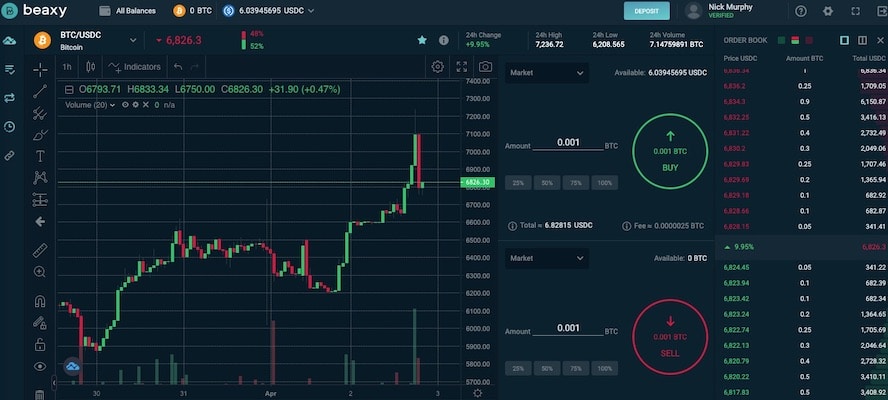Activate the magnet snap mode
Screen dimensions: 888x400
(x=40, y=302)
